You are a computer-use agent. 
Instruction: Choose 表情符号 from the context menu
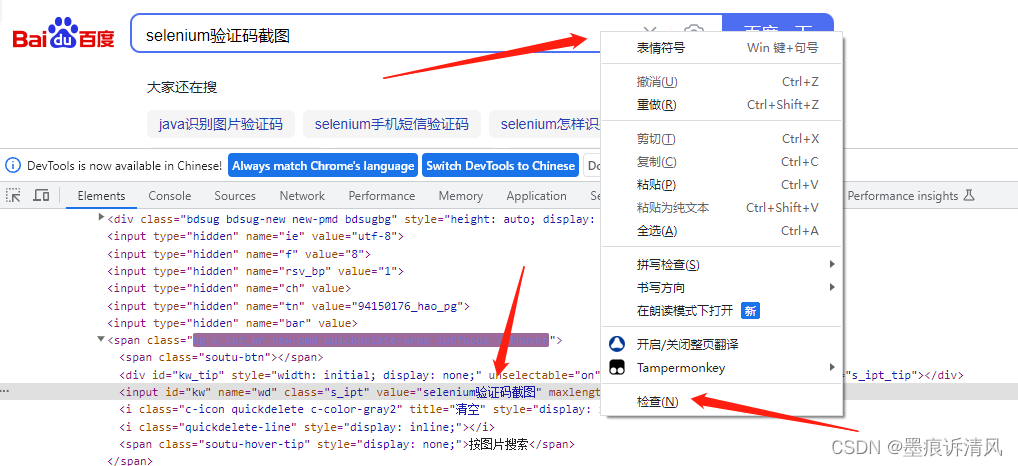pyautogui.click(x=722, y=47)
